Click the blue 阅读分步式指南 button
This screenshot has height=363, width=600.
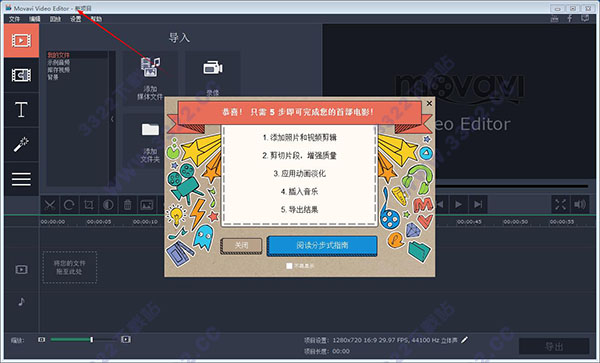322,245
